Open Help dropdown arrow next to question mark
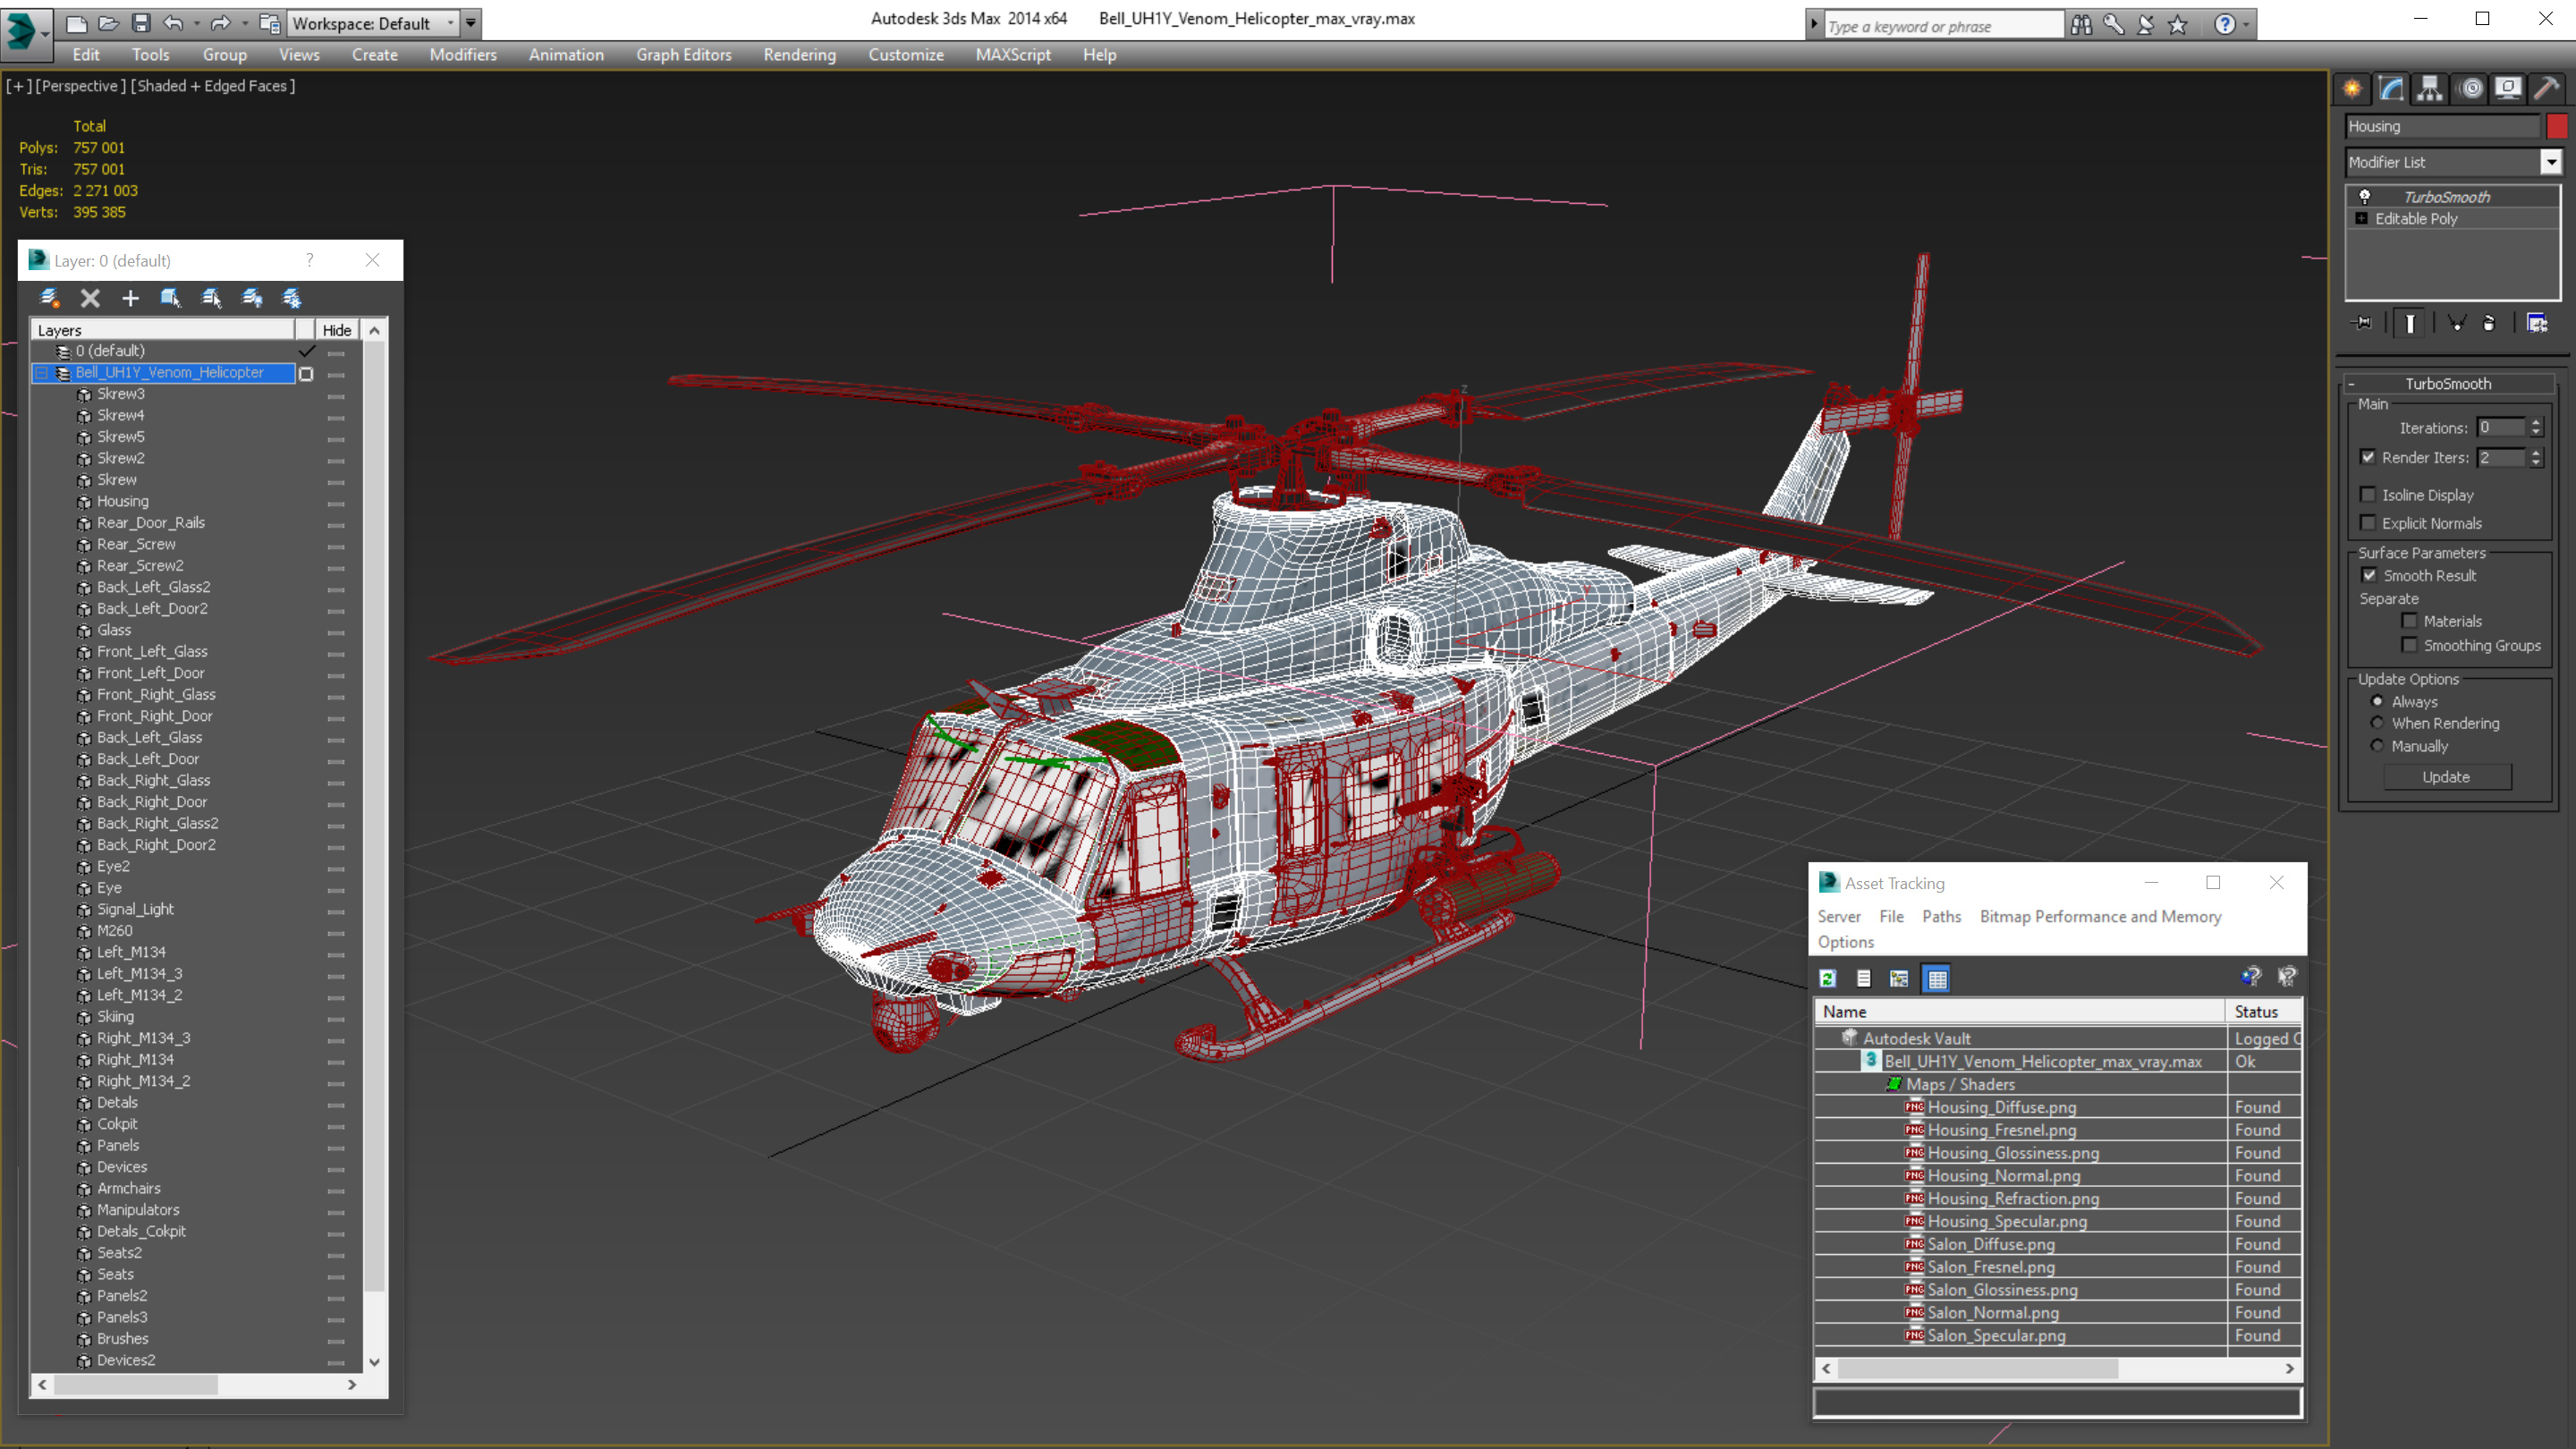 point(2246,24)
